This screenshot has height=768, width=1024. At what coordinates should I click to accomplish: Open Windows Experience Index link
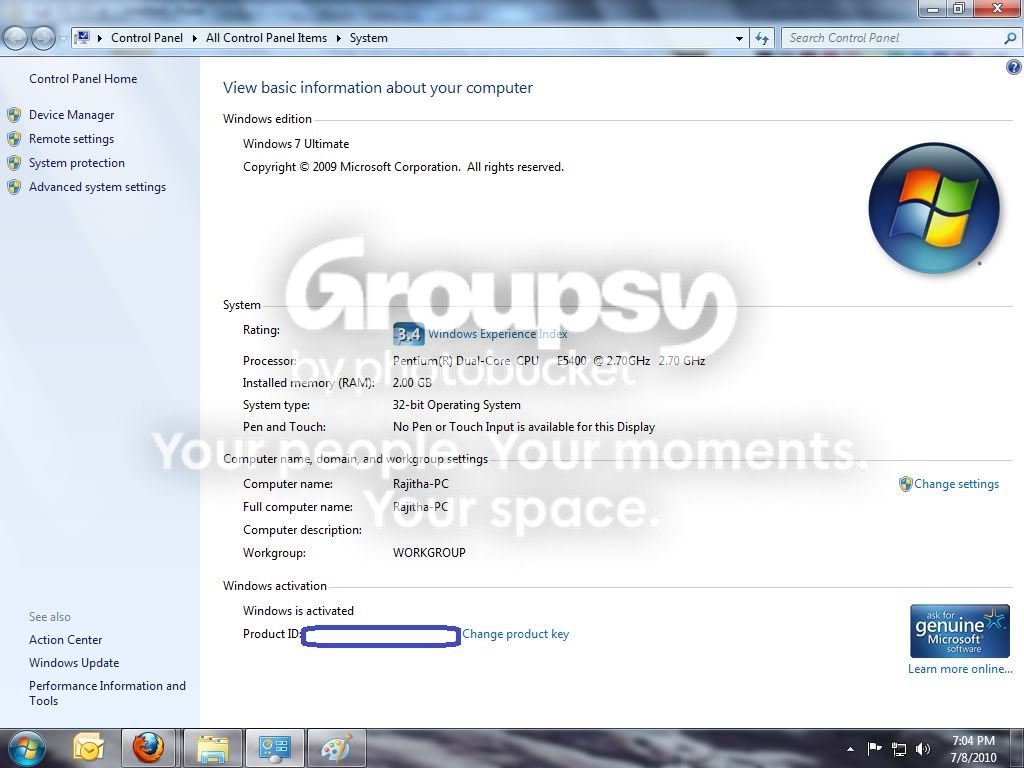click(x=498, y=334)
